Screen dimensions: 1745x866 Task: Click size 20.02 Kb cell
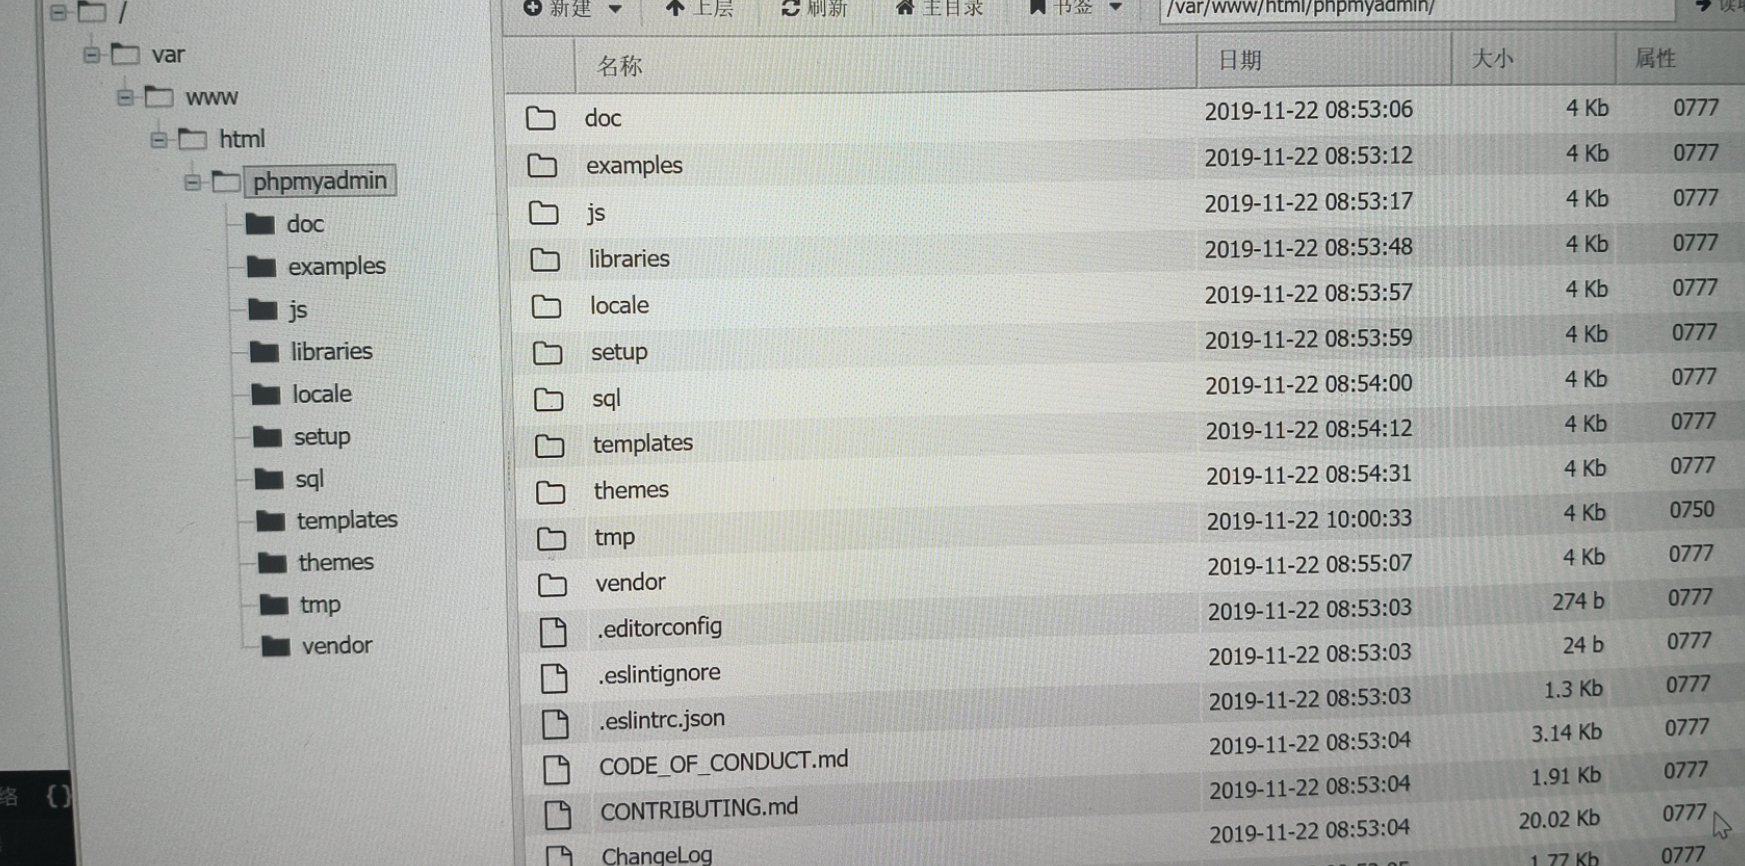(x=1559, y=820)
